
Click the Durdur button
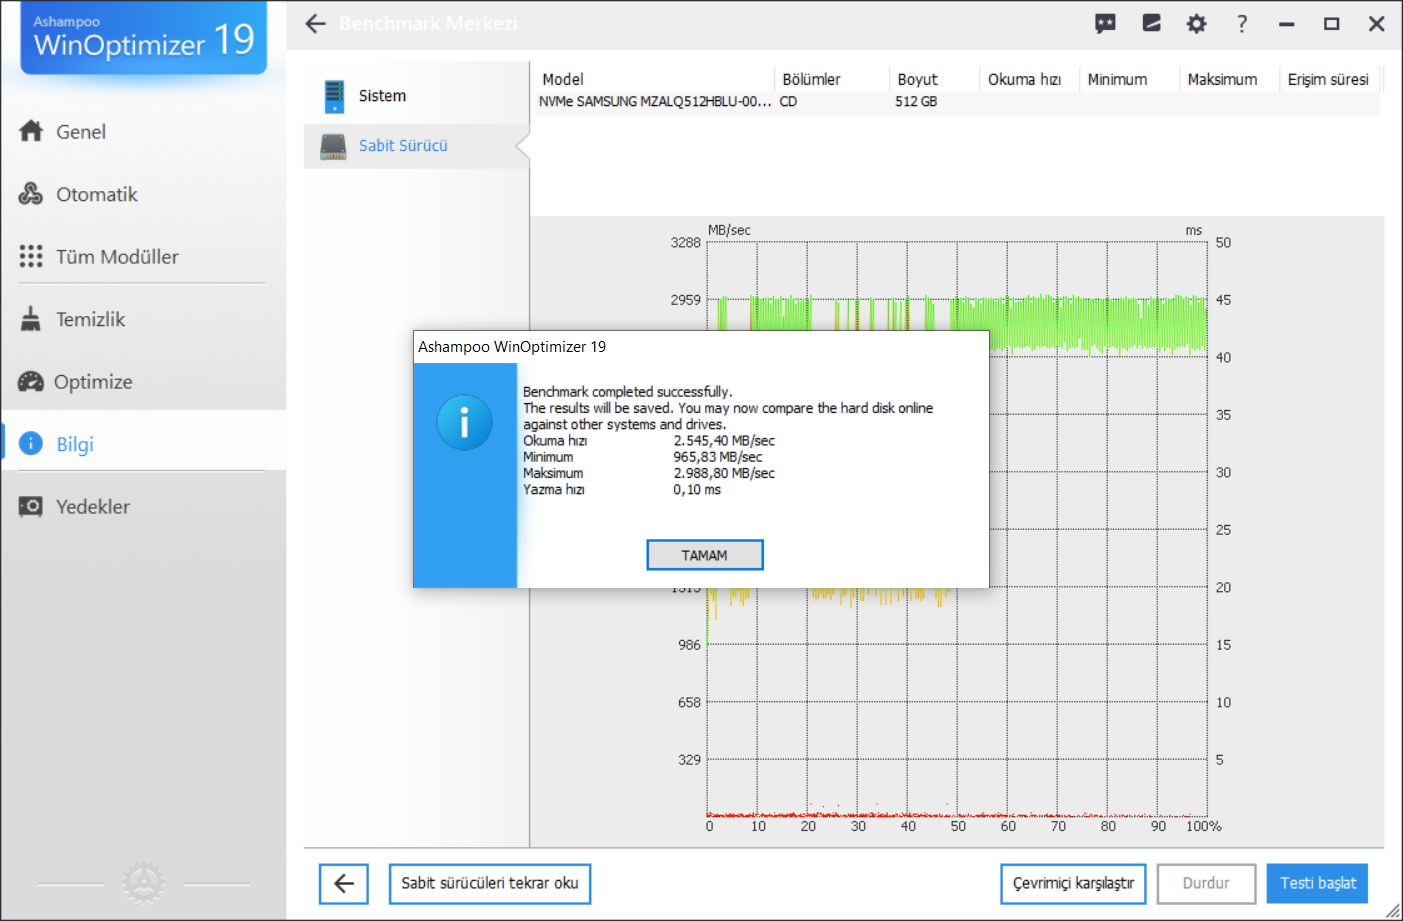tap(1206, 884)
